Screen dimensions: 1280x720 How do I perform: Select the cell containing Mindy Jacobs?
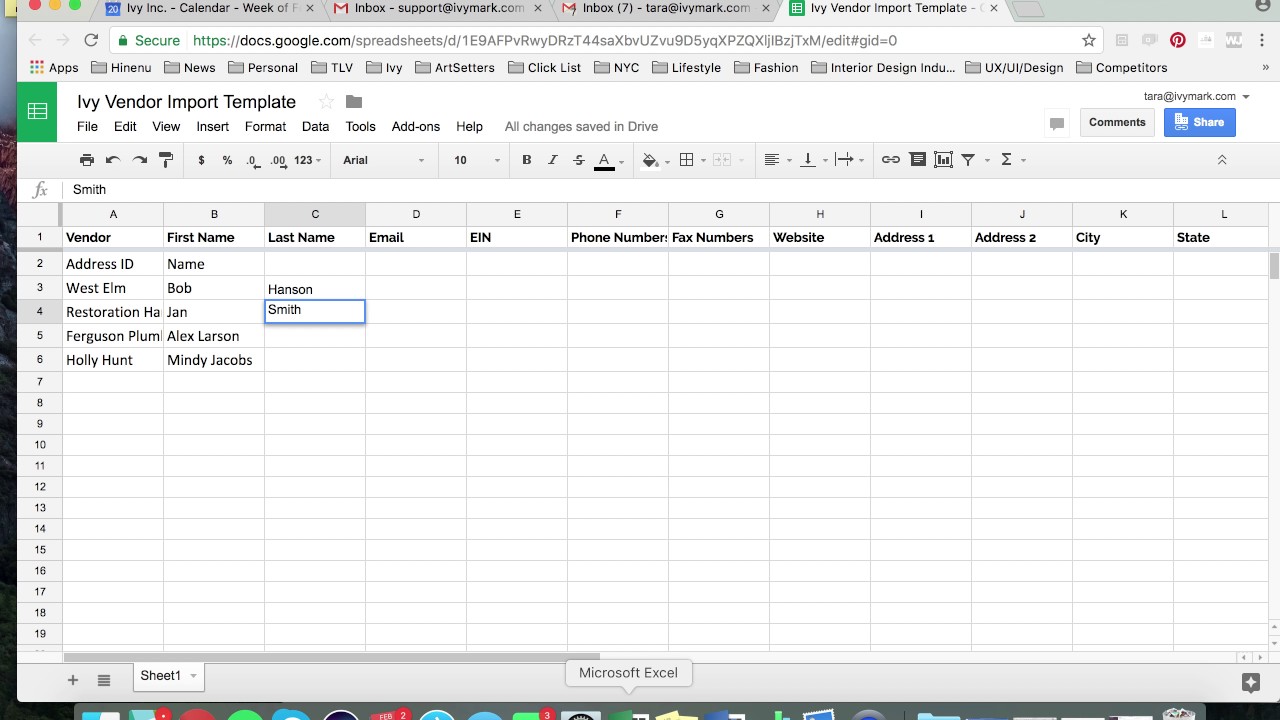pos(214,360)
